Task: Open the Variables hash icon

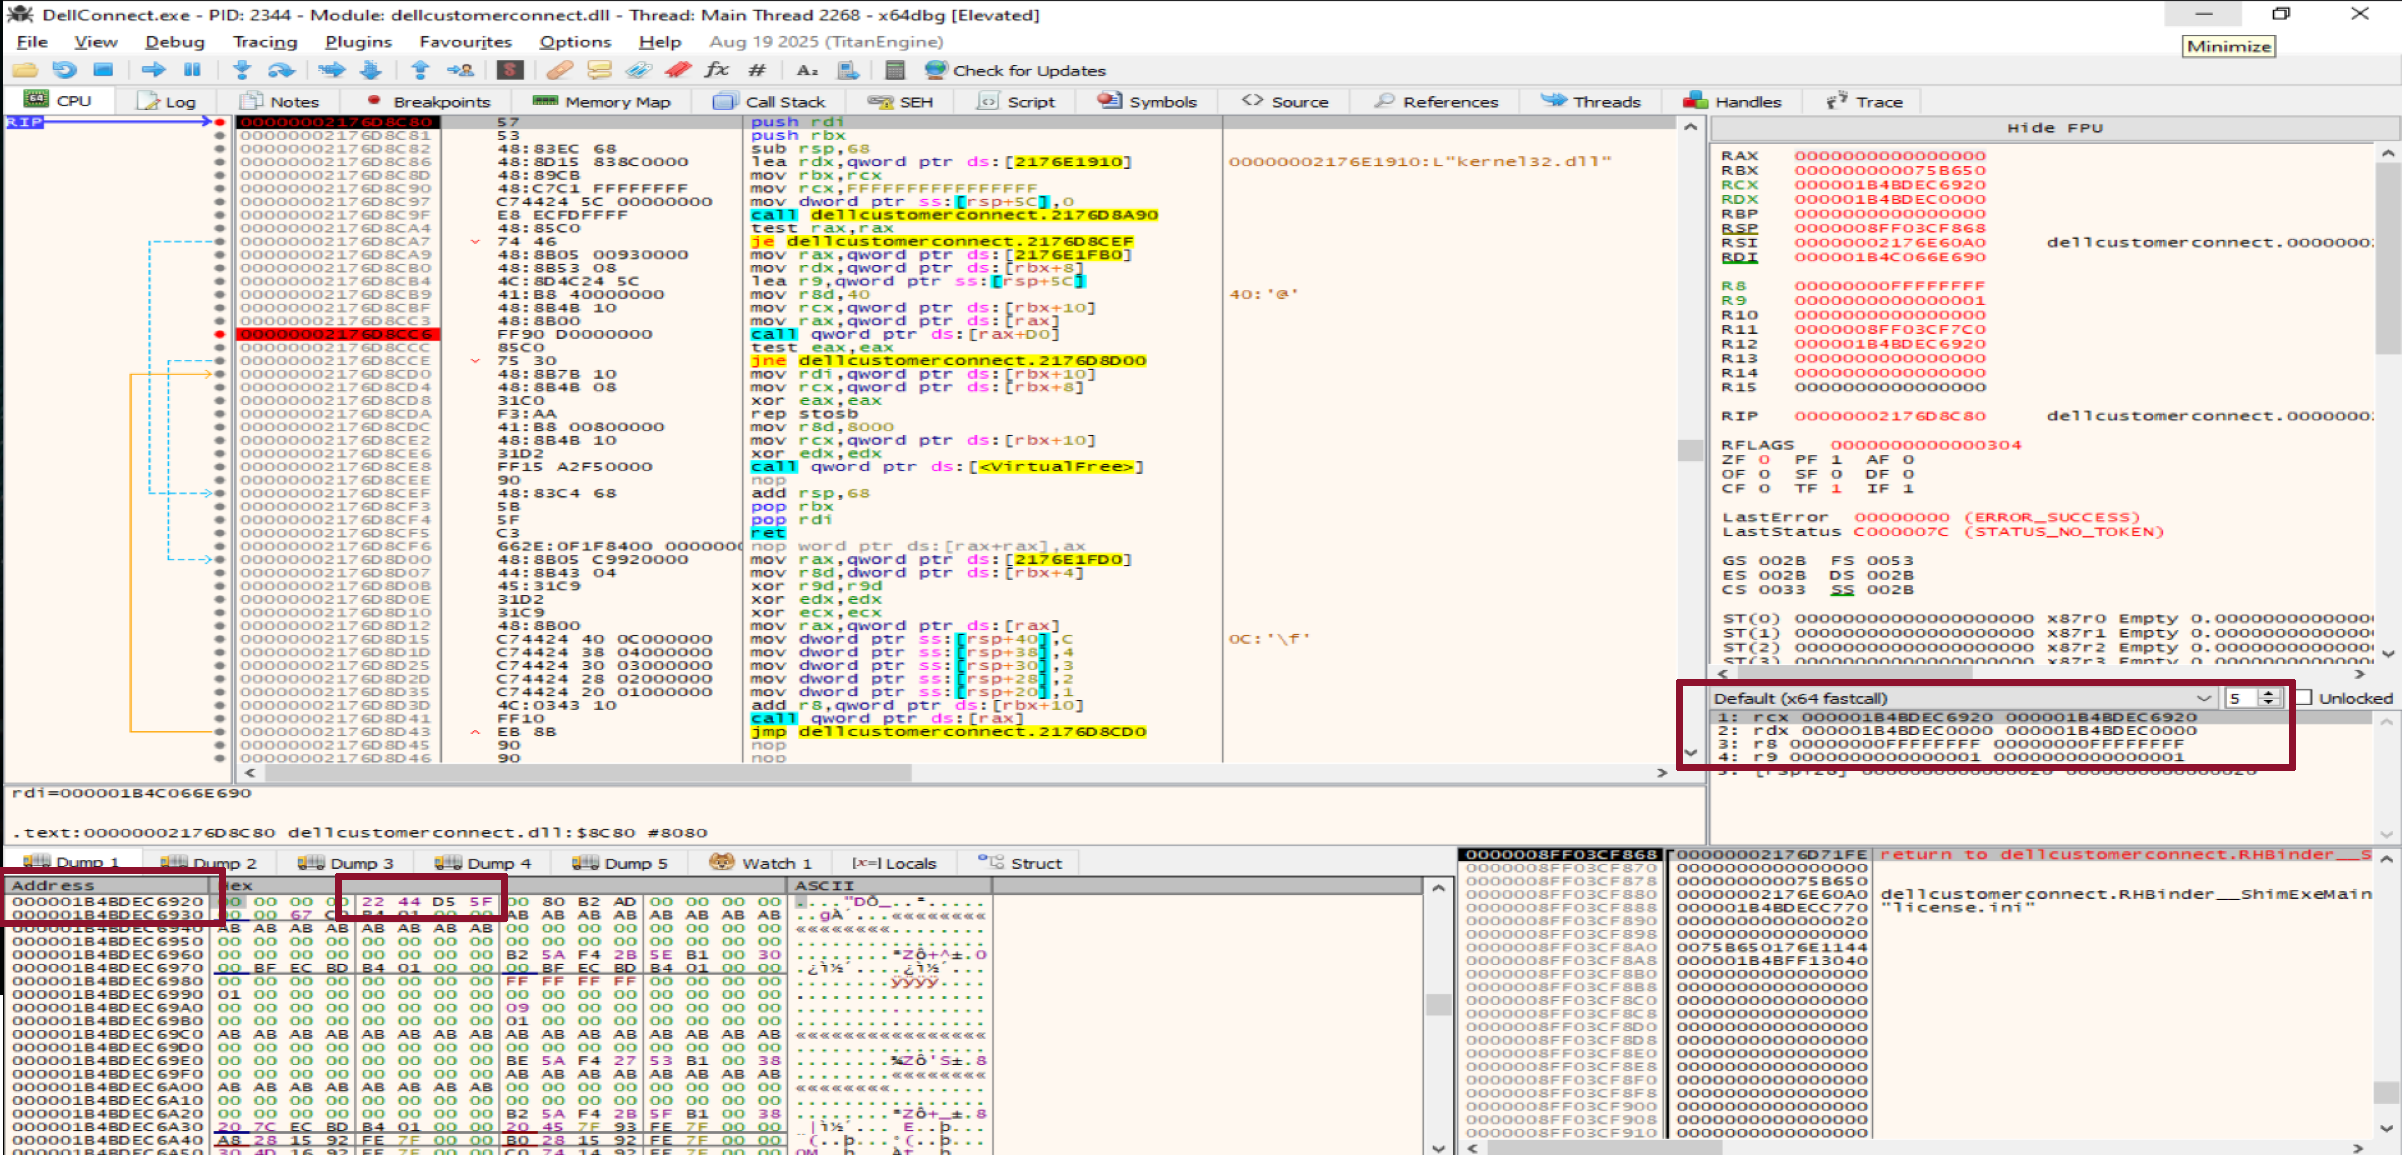Action: 757,70
